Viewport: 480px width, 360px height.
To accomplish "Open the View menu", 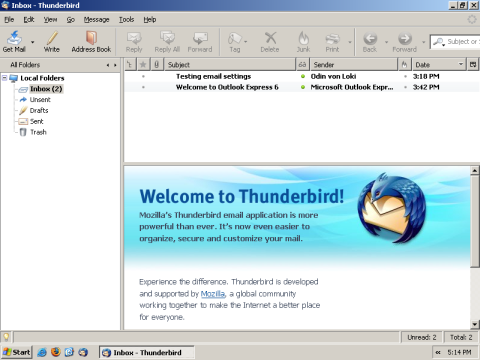I will pyautogui.click(x=50, y=20).
